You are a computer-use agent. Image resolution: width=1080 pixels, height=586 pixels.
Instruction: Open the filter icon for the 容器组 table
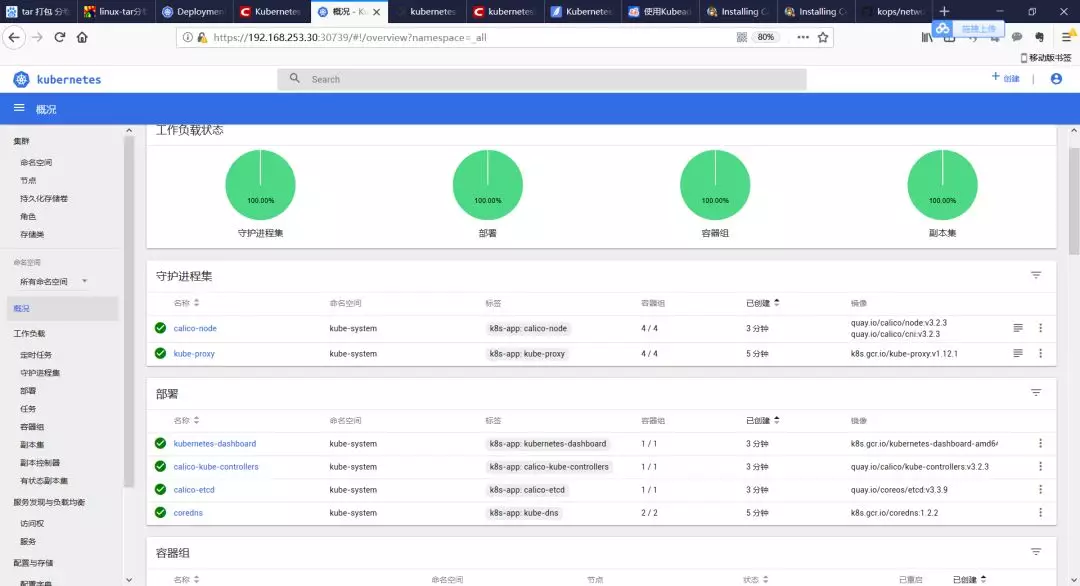[1036, 552]
